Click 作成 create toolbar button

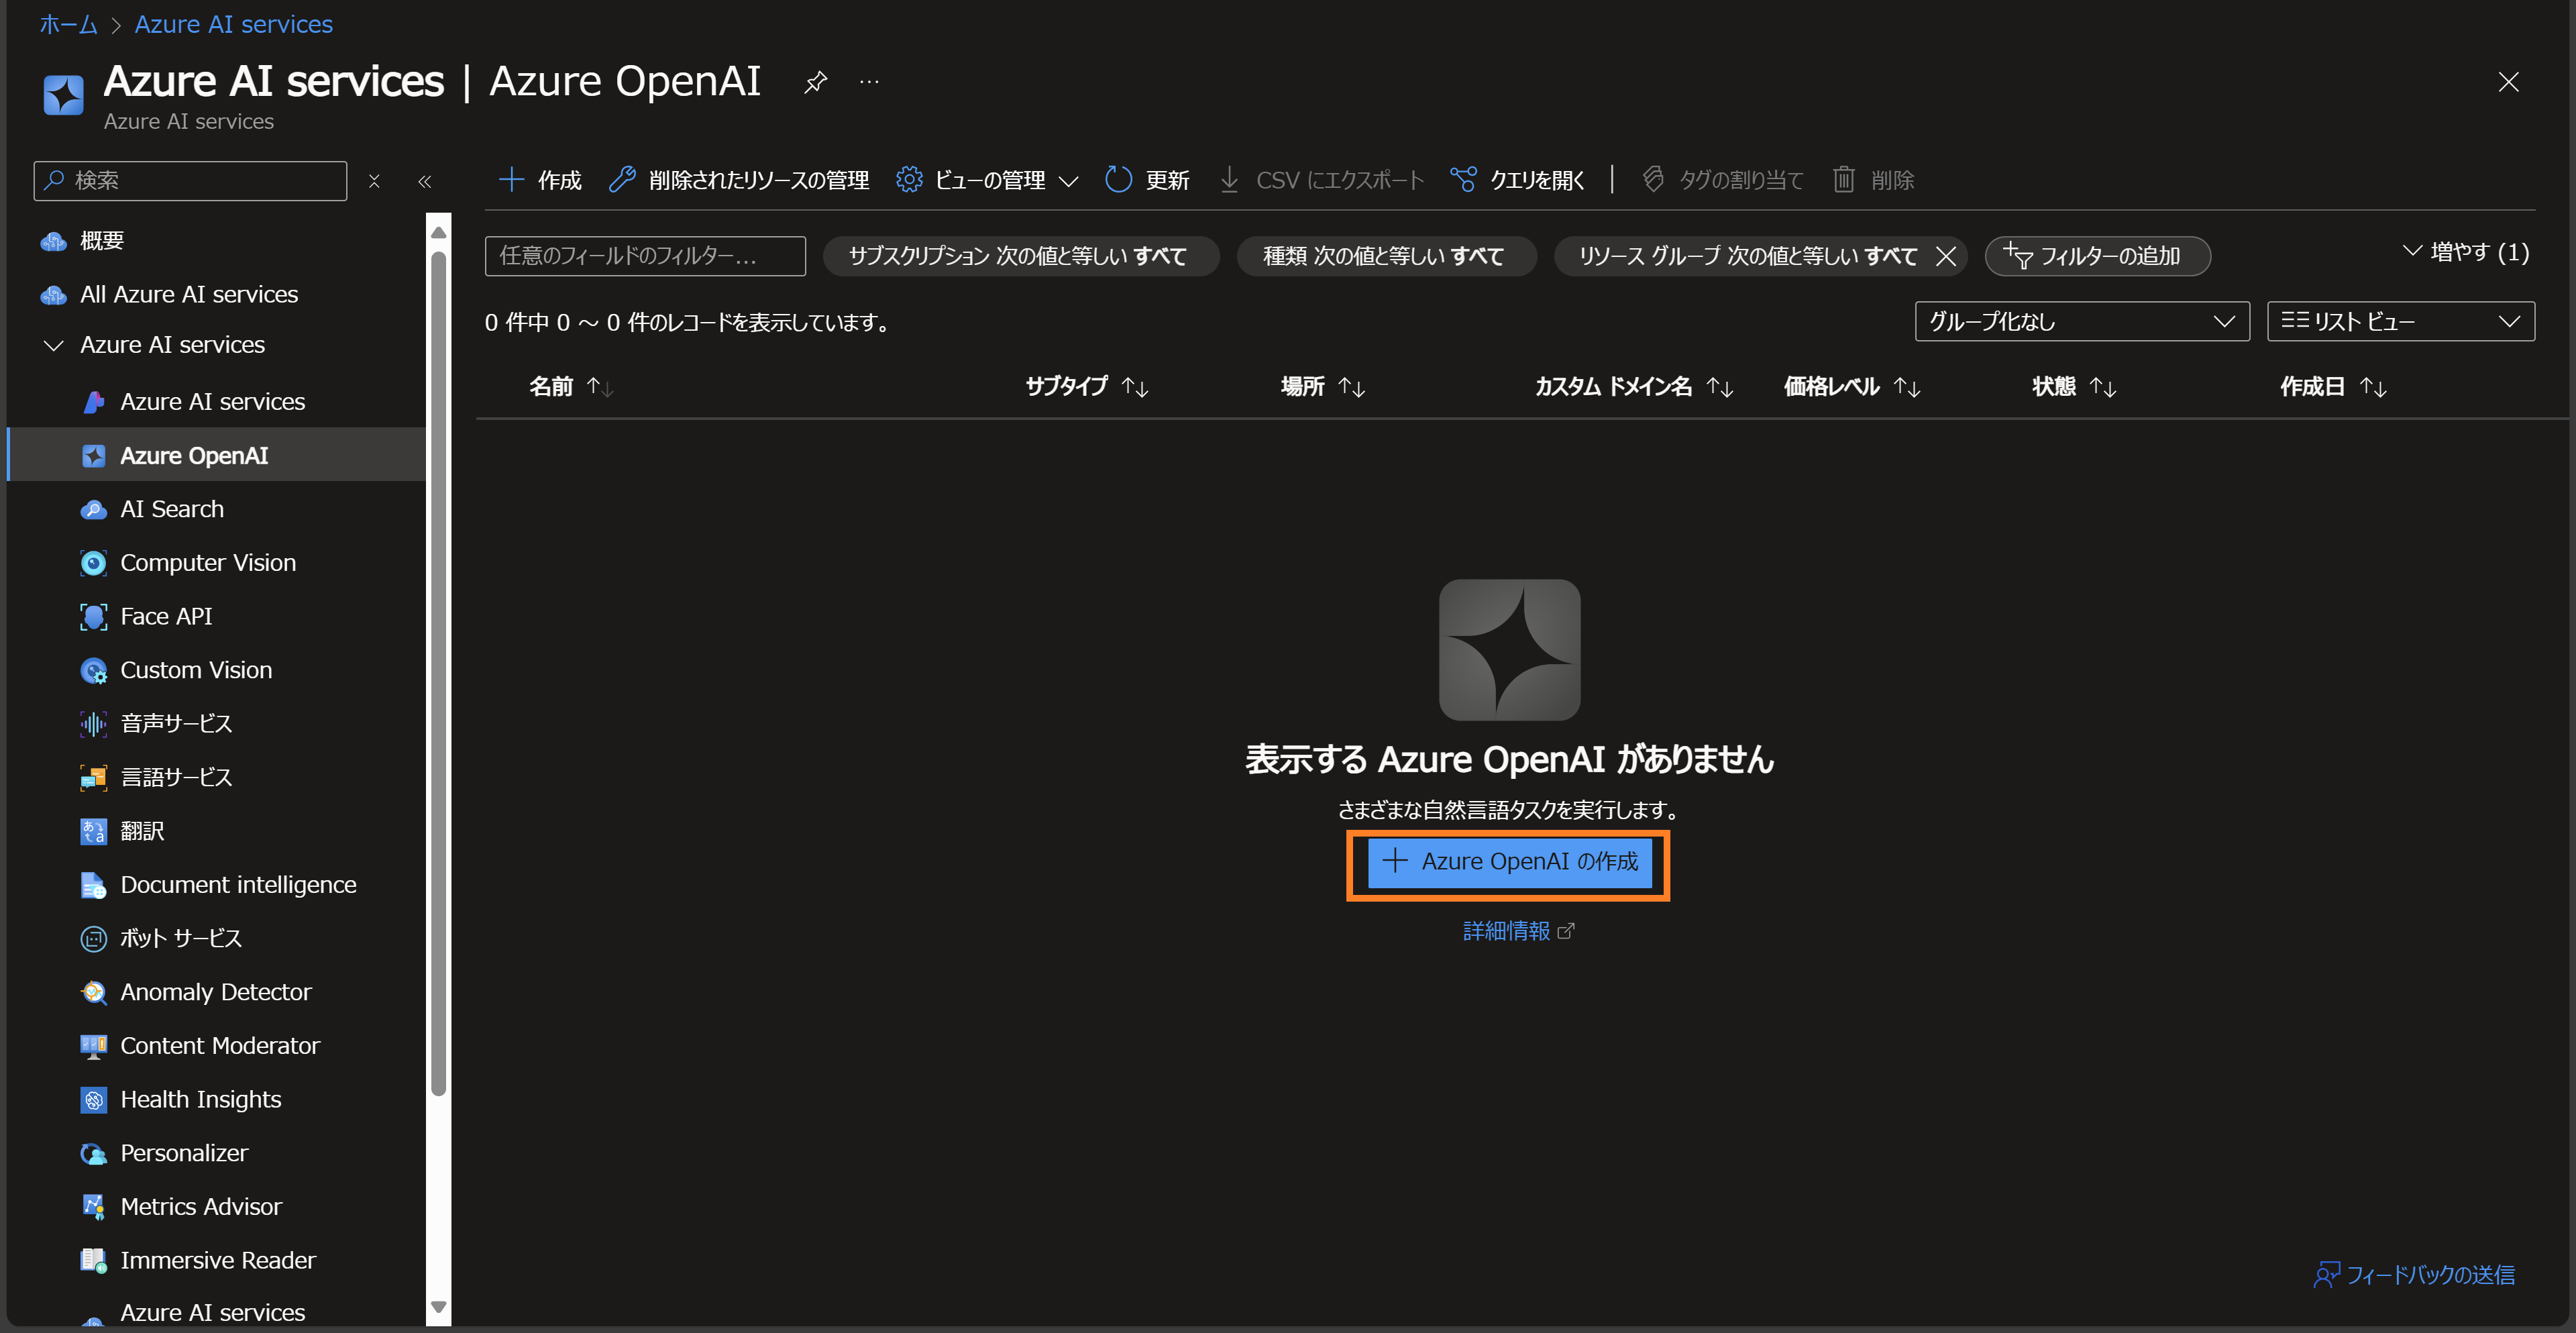(540, 180)
